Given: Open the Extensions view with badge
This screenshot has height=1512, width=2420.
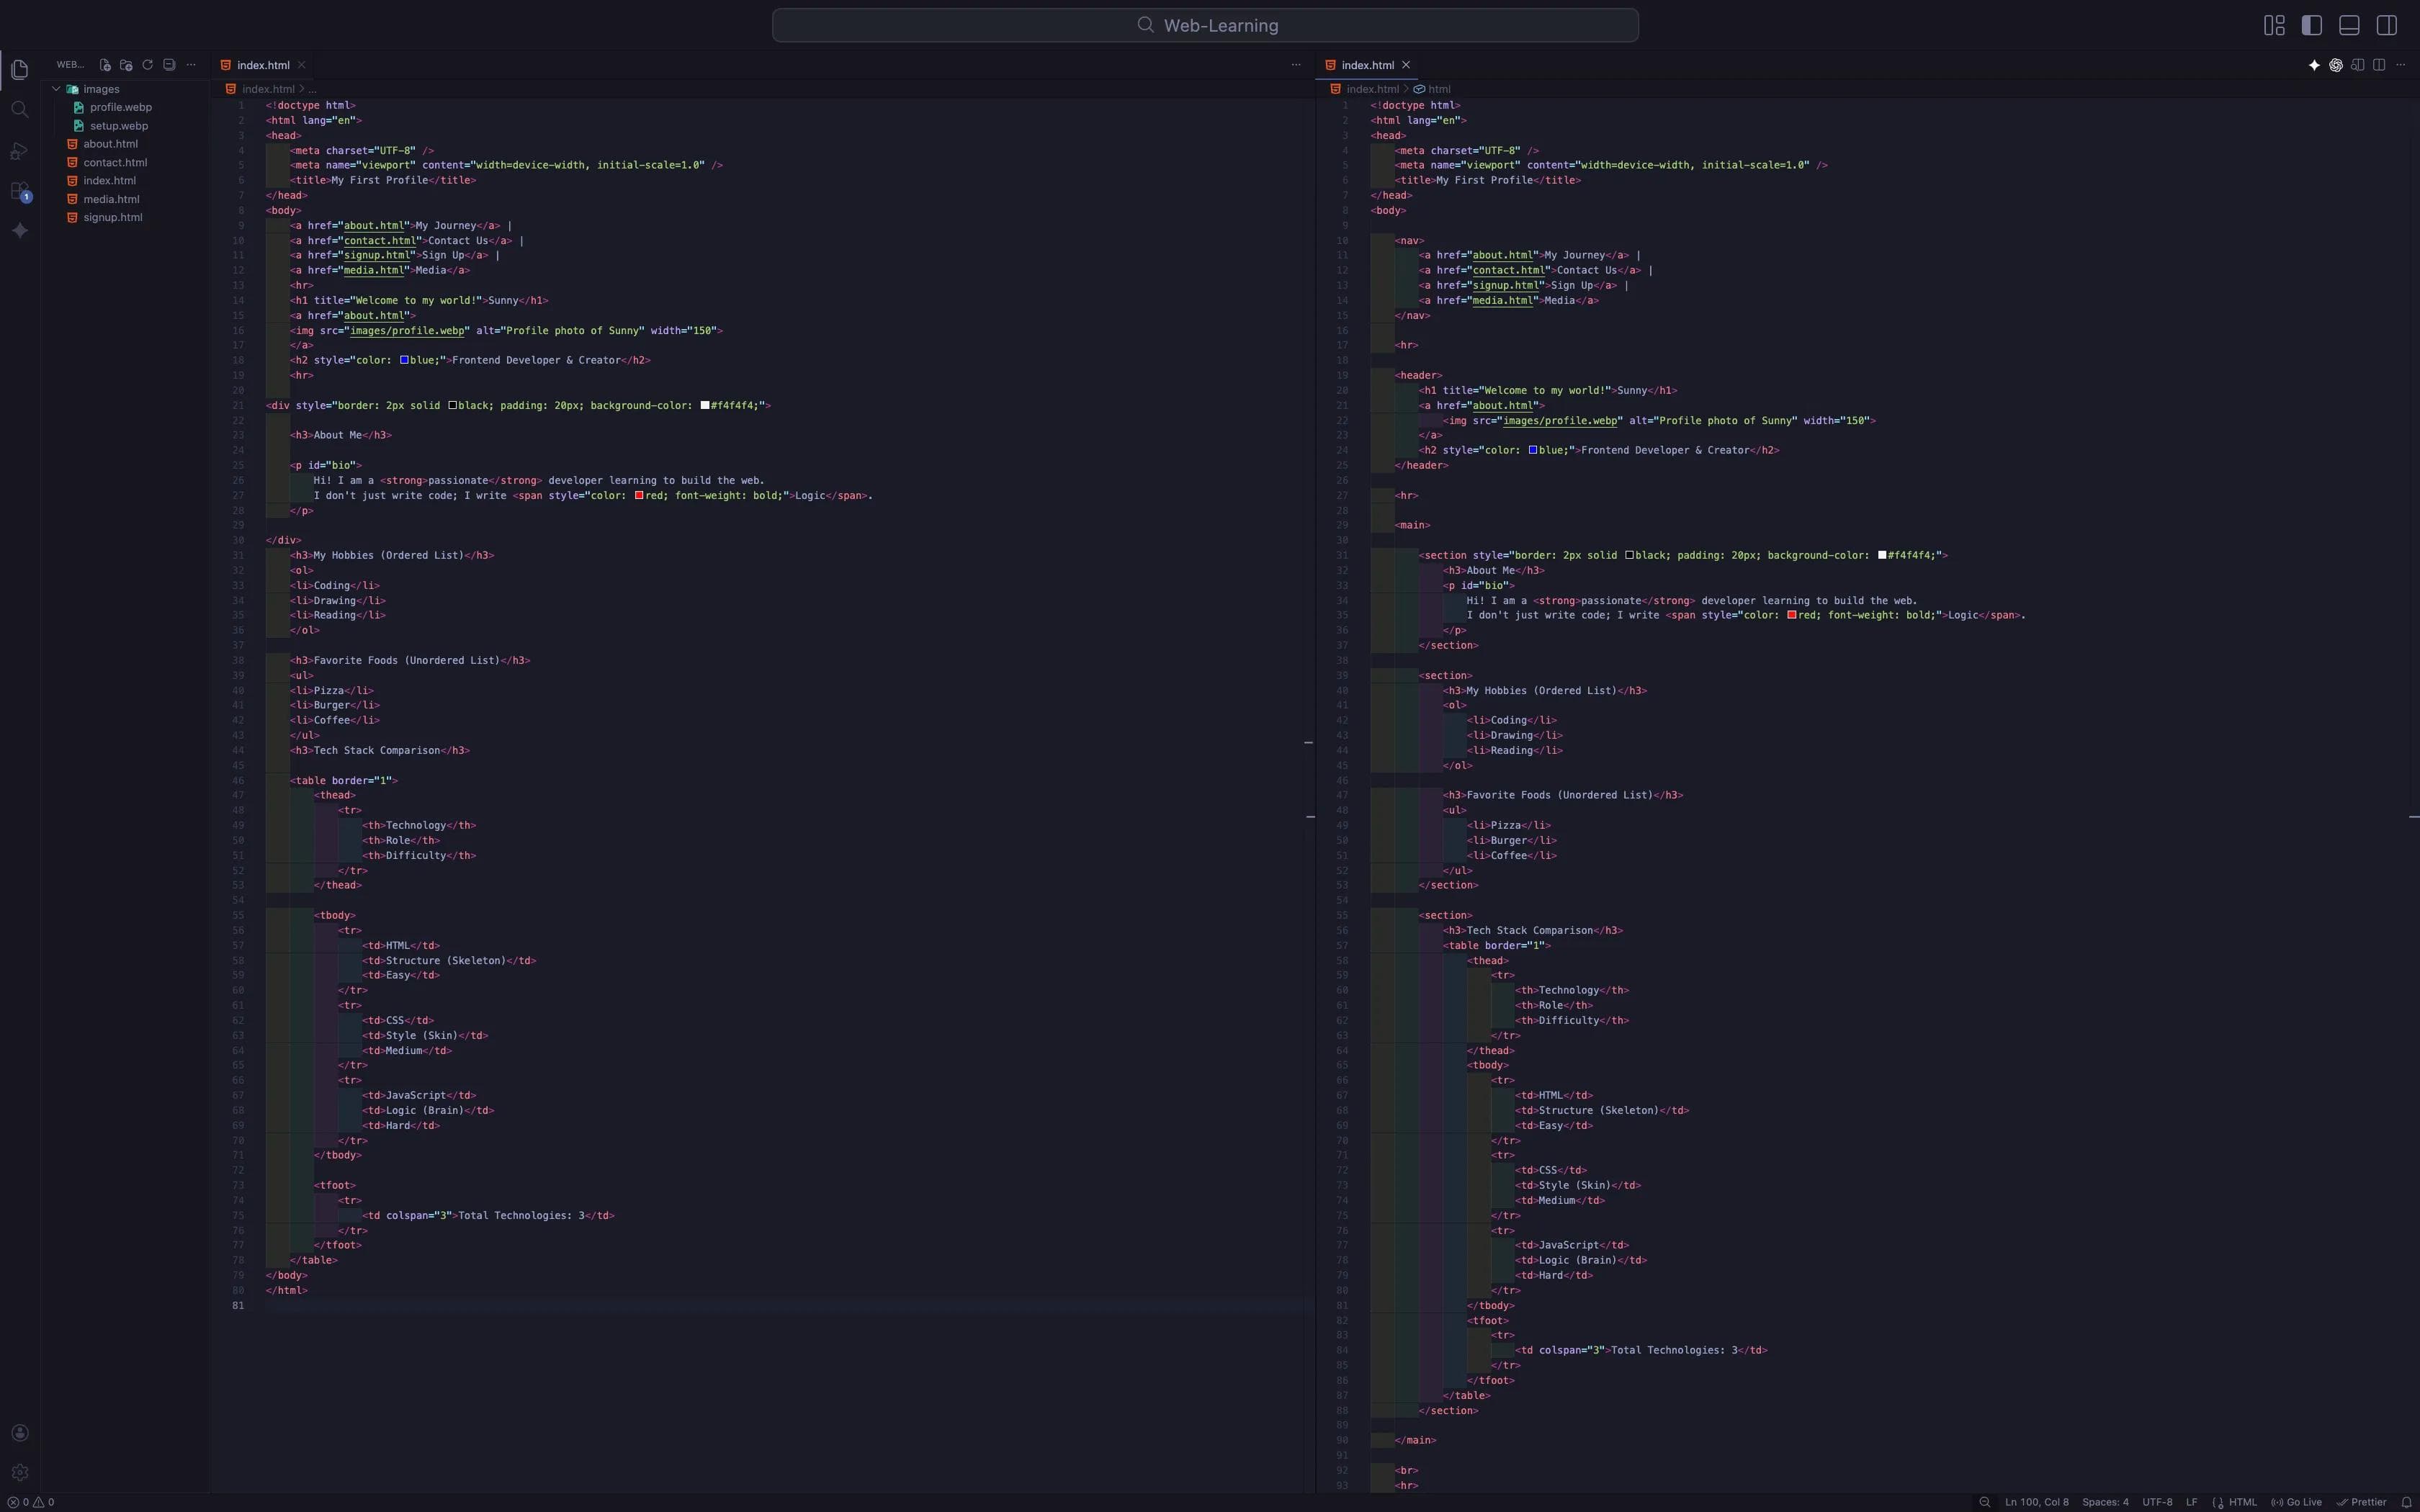Looking at the screenshot, I should pyautogui.click(x=19, y=190).
